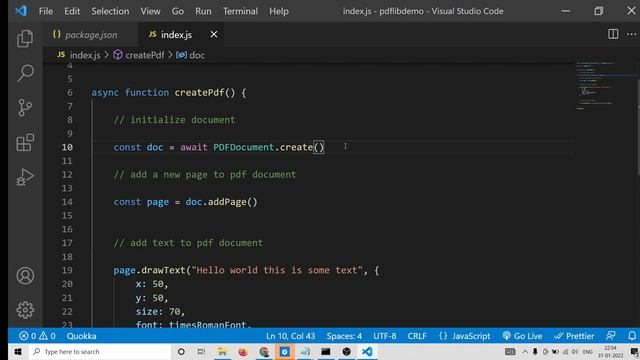Click the "// initialize document" comment
The height and width of the screenshot is (360, 640).
click(174, 120)
